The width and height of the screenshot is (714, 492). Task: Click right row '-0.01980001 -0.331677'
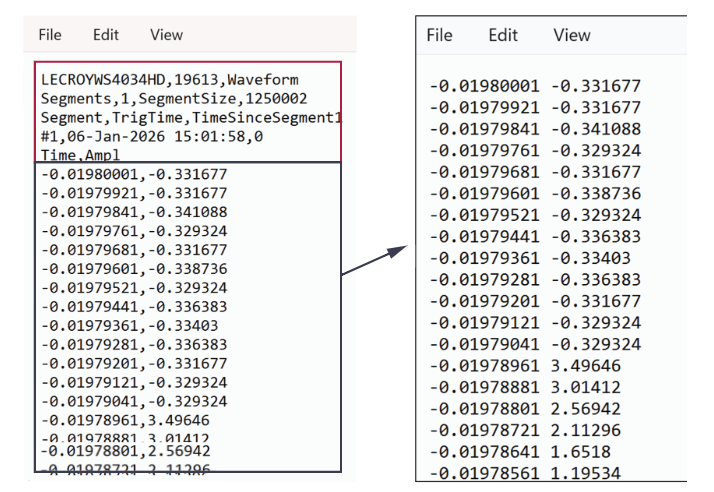[x=535, y=86]
